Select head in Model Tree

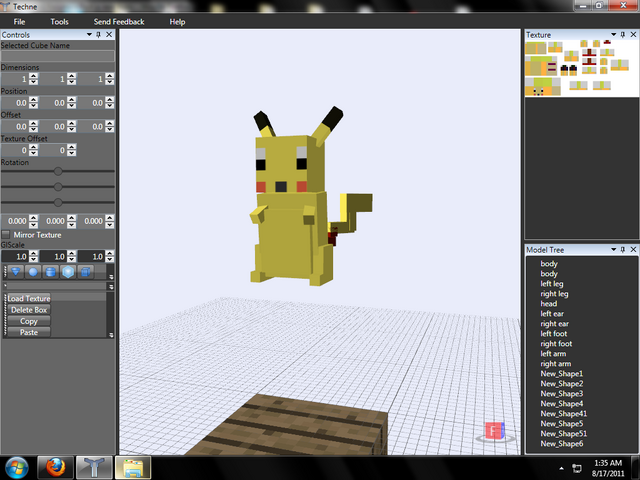pos(549,304)
